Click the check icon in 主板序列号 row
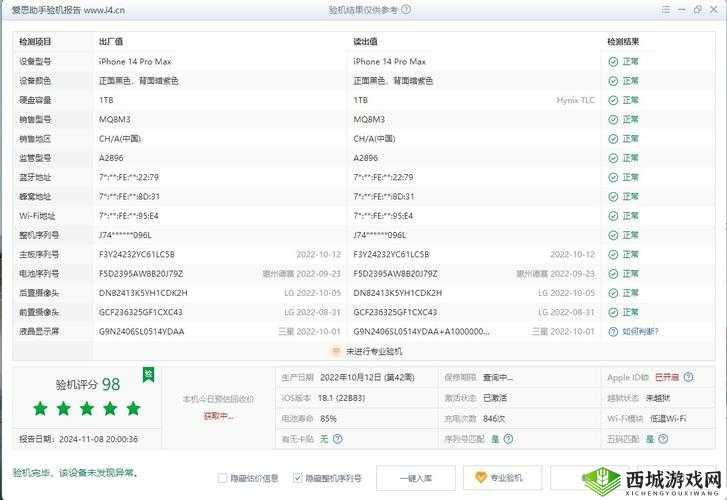 click(613, 255)
